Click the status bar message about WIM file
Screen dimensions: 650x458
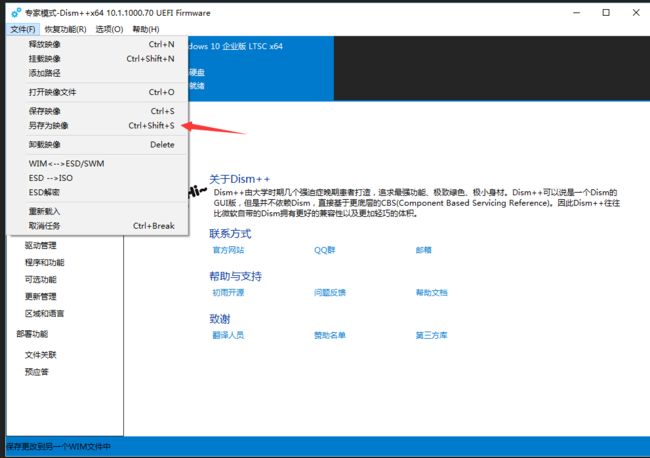(58, 447)
